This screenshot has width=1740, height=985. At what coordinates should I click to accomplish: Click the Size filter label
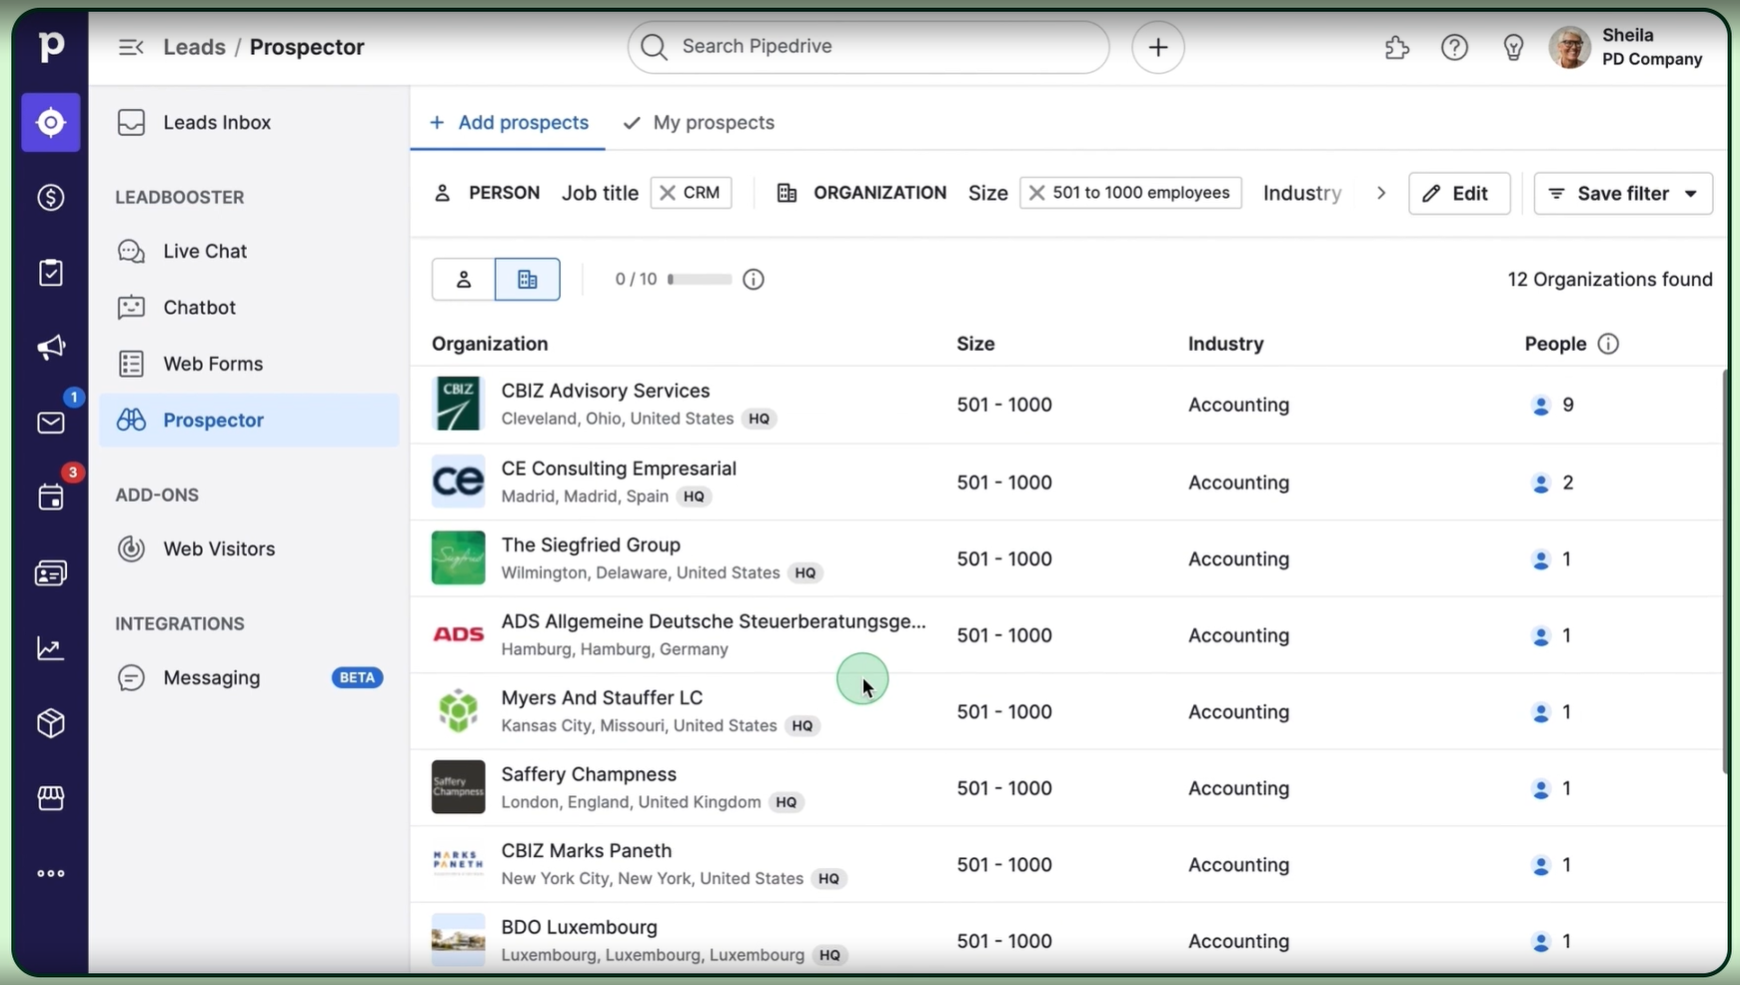988,193
